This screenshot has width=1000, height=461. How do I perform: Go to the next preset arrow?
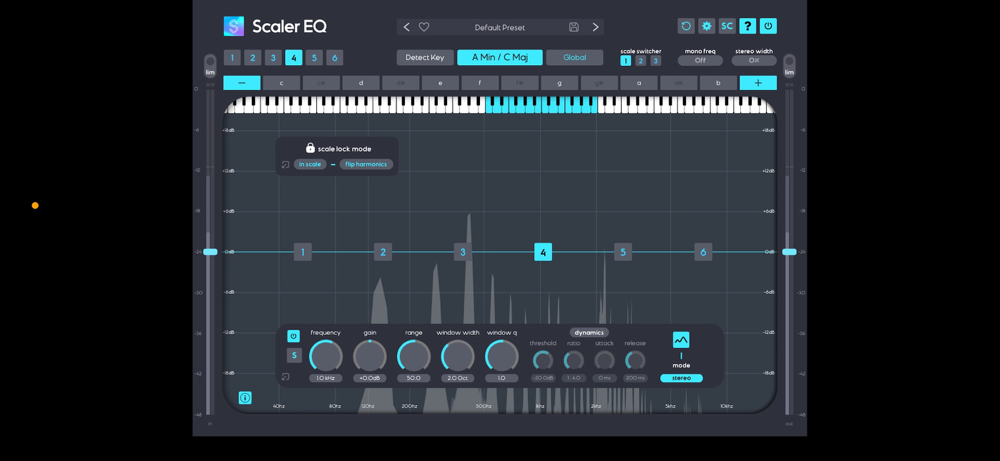click(x=596, y=27)
